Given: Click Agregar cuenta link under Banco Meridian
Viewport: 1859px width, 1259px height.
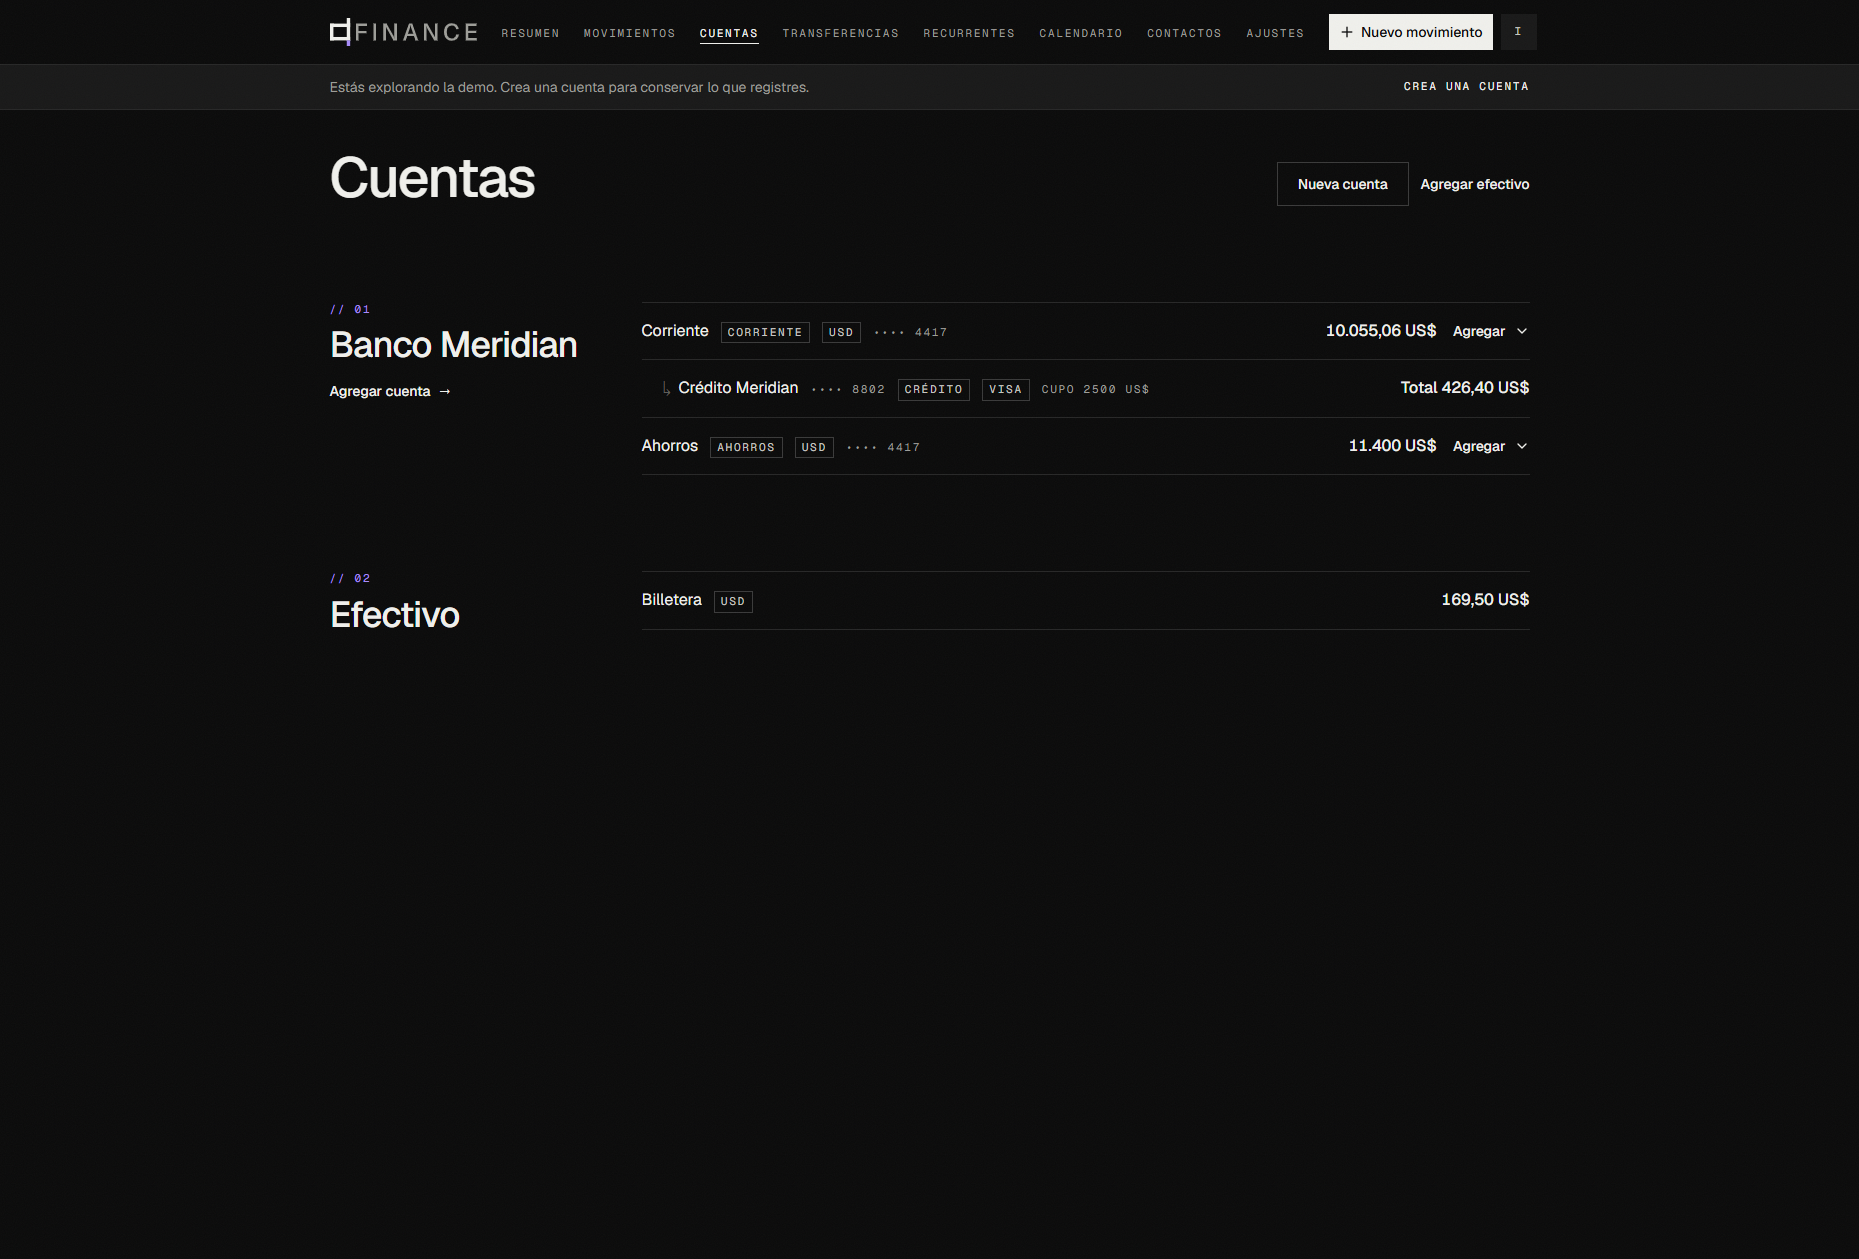Looking at the screenshot, I should point(390,391).
